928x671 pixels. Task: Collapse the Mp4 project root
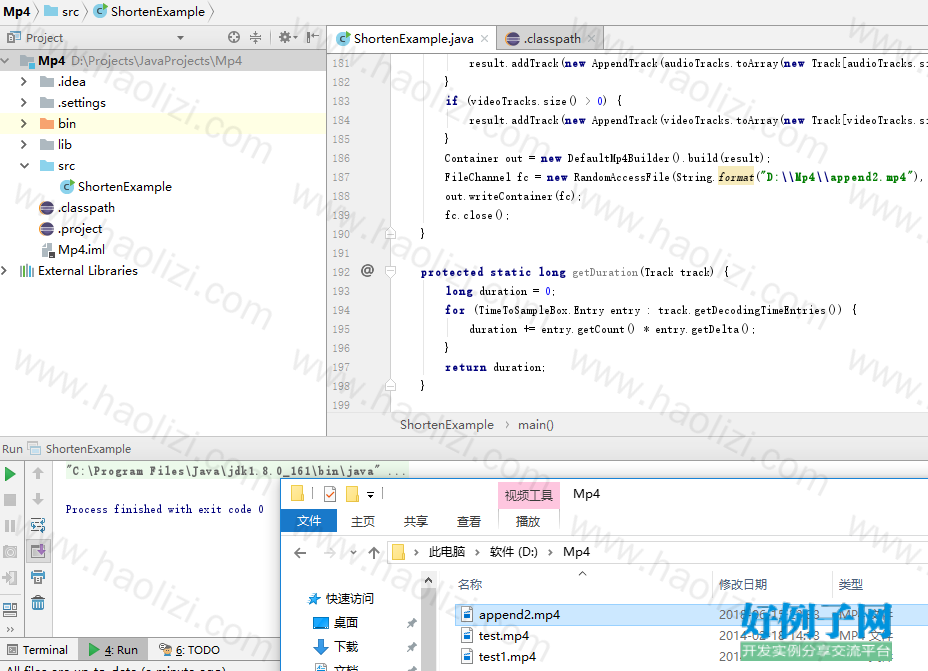pyautogui.click(x=5, y=60)
